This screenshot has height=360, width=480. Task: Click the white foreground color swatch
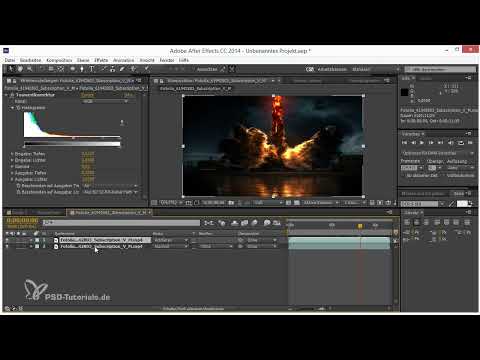pos(462,204)
